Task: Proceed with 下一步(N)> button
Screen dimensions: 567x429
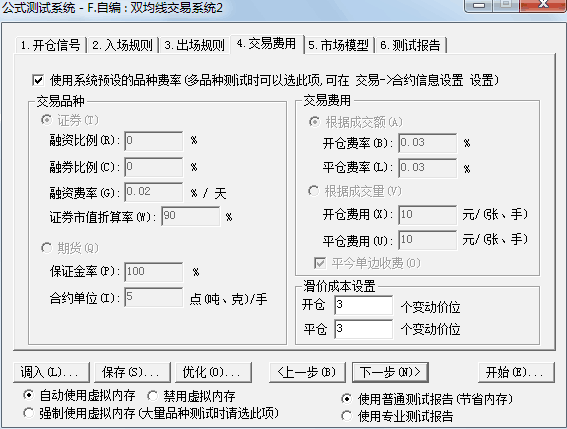Action: (x=391, y=372)
